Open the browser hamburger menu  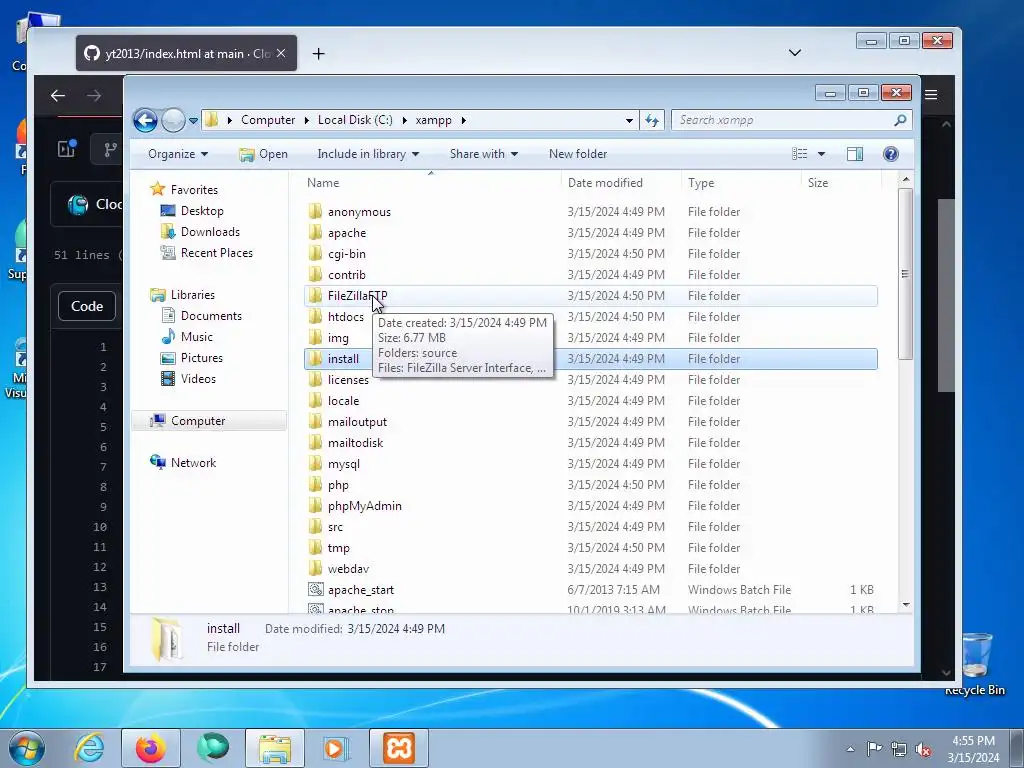tap(931, 95)
